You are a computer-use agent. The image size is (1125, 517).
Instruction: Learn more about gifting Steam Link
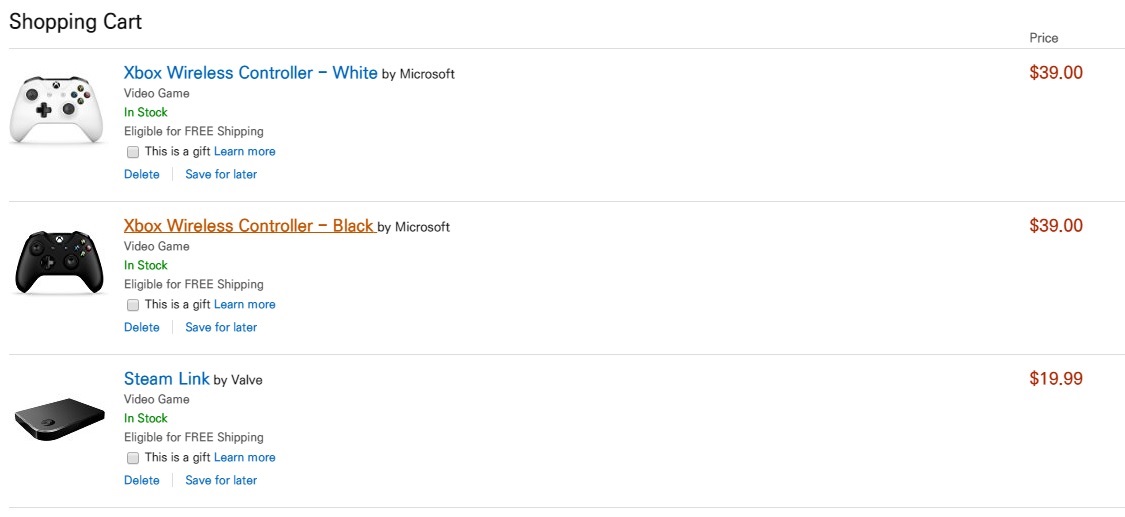point(244,458)
